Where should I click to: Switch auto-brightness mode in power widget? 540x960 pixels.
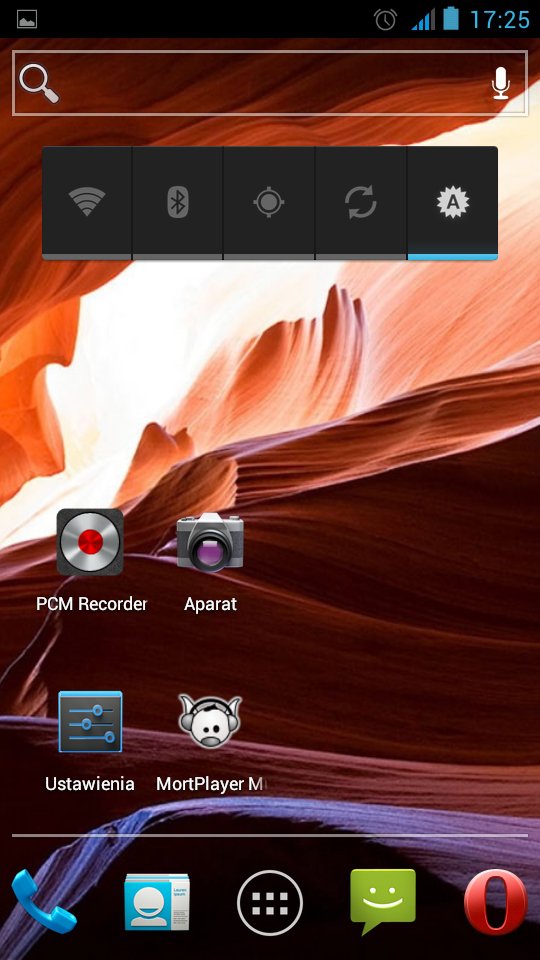point(452,202)
